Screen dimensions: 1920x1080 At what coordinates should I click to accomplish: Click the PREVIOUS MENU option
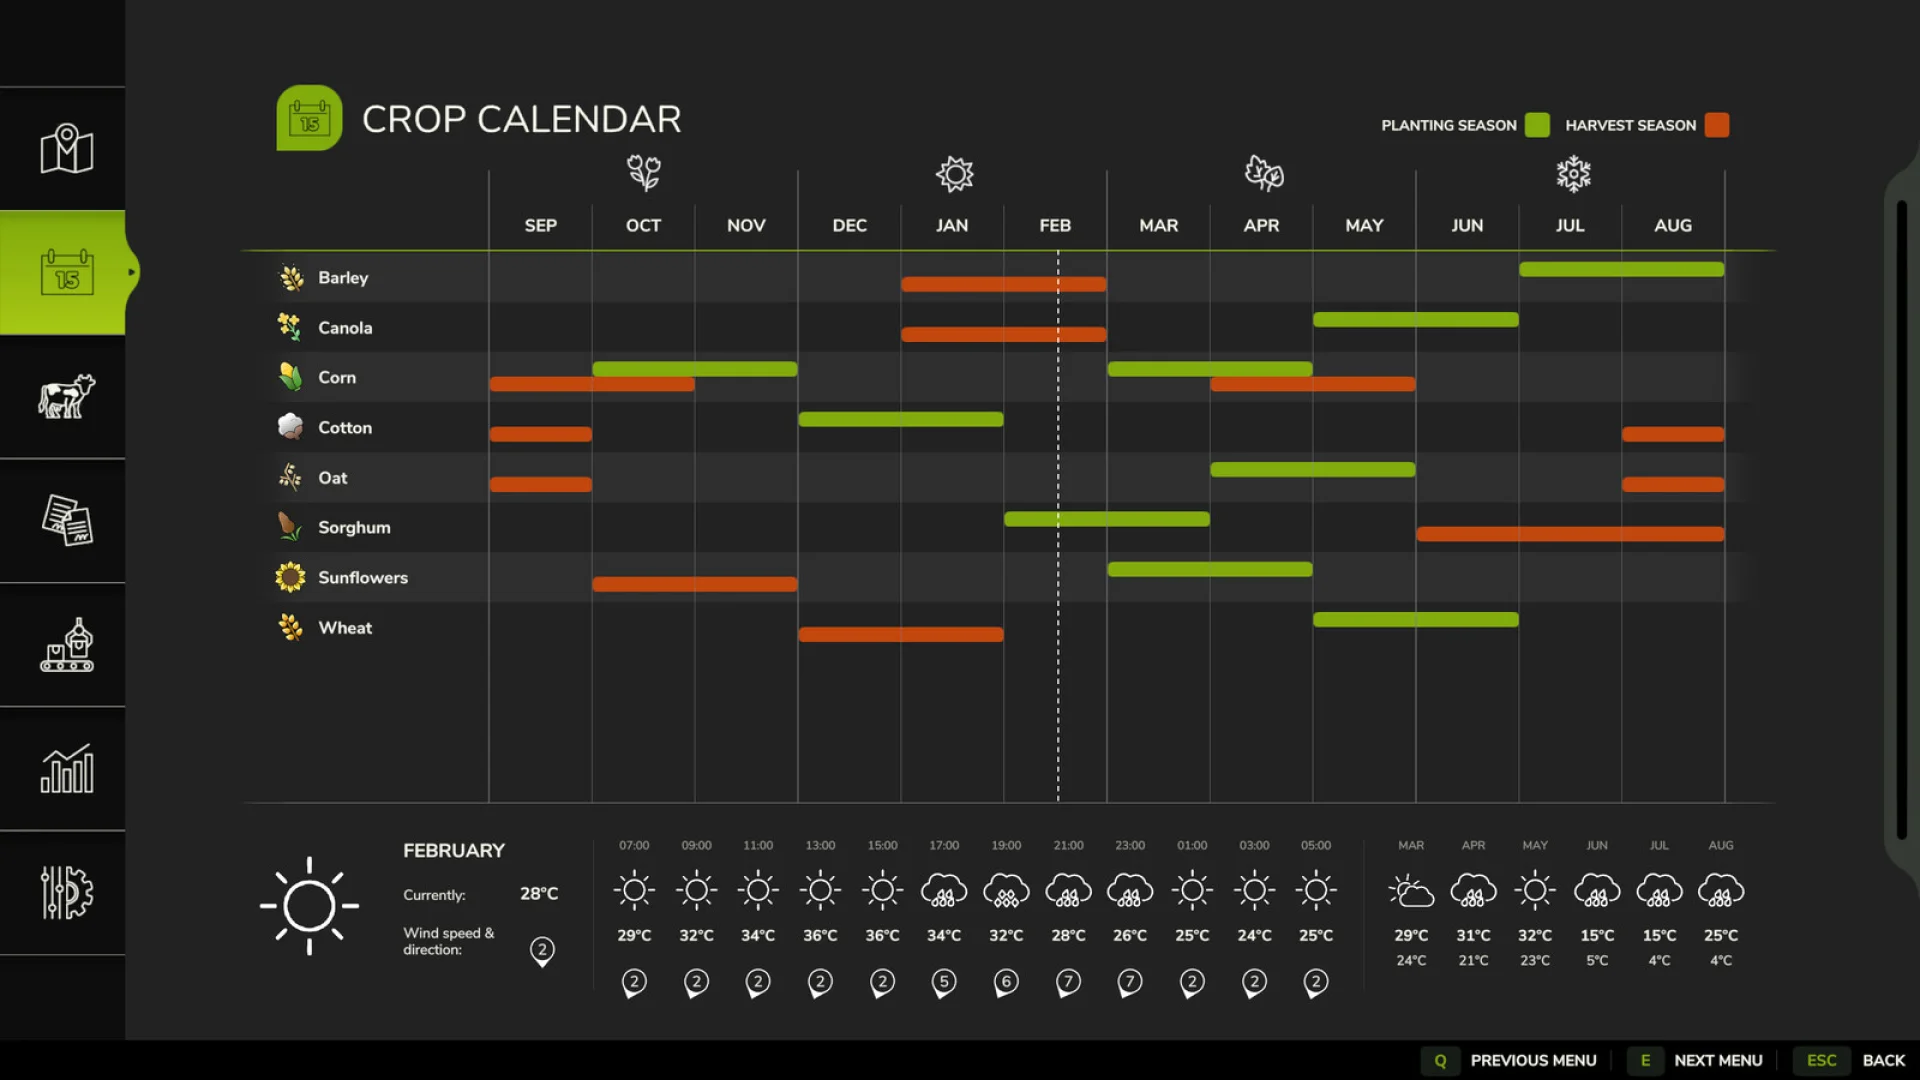coord(1535,1060)
